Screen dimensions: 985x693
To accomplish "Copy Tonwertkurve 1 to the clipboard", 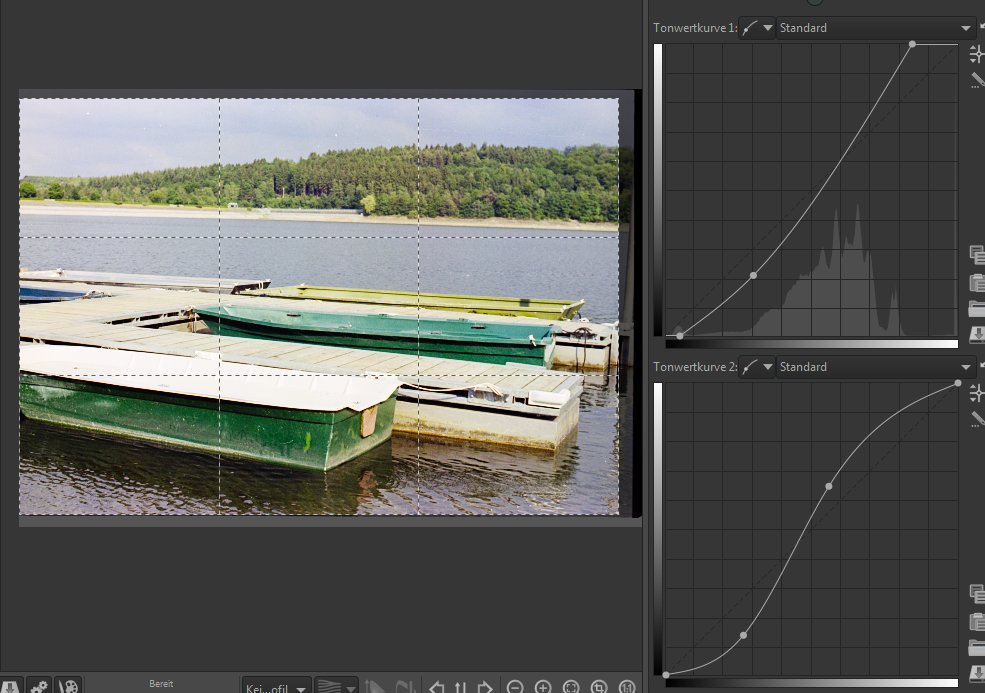I will coord(977,255).
